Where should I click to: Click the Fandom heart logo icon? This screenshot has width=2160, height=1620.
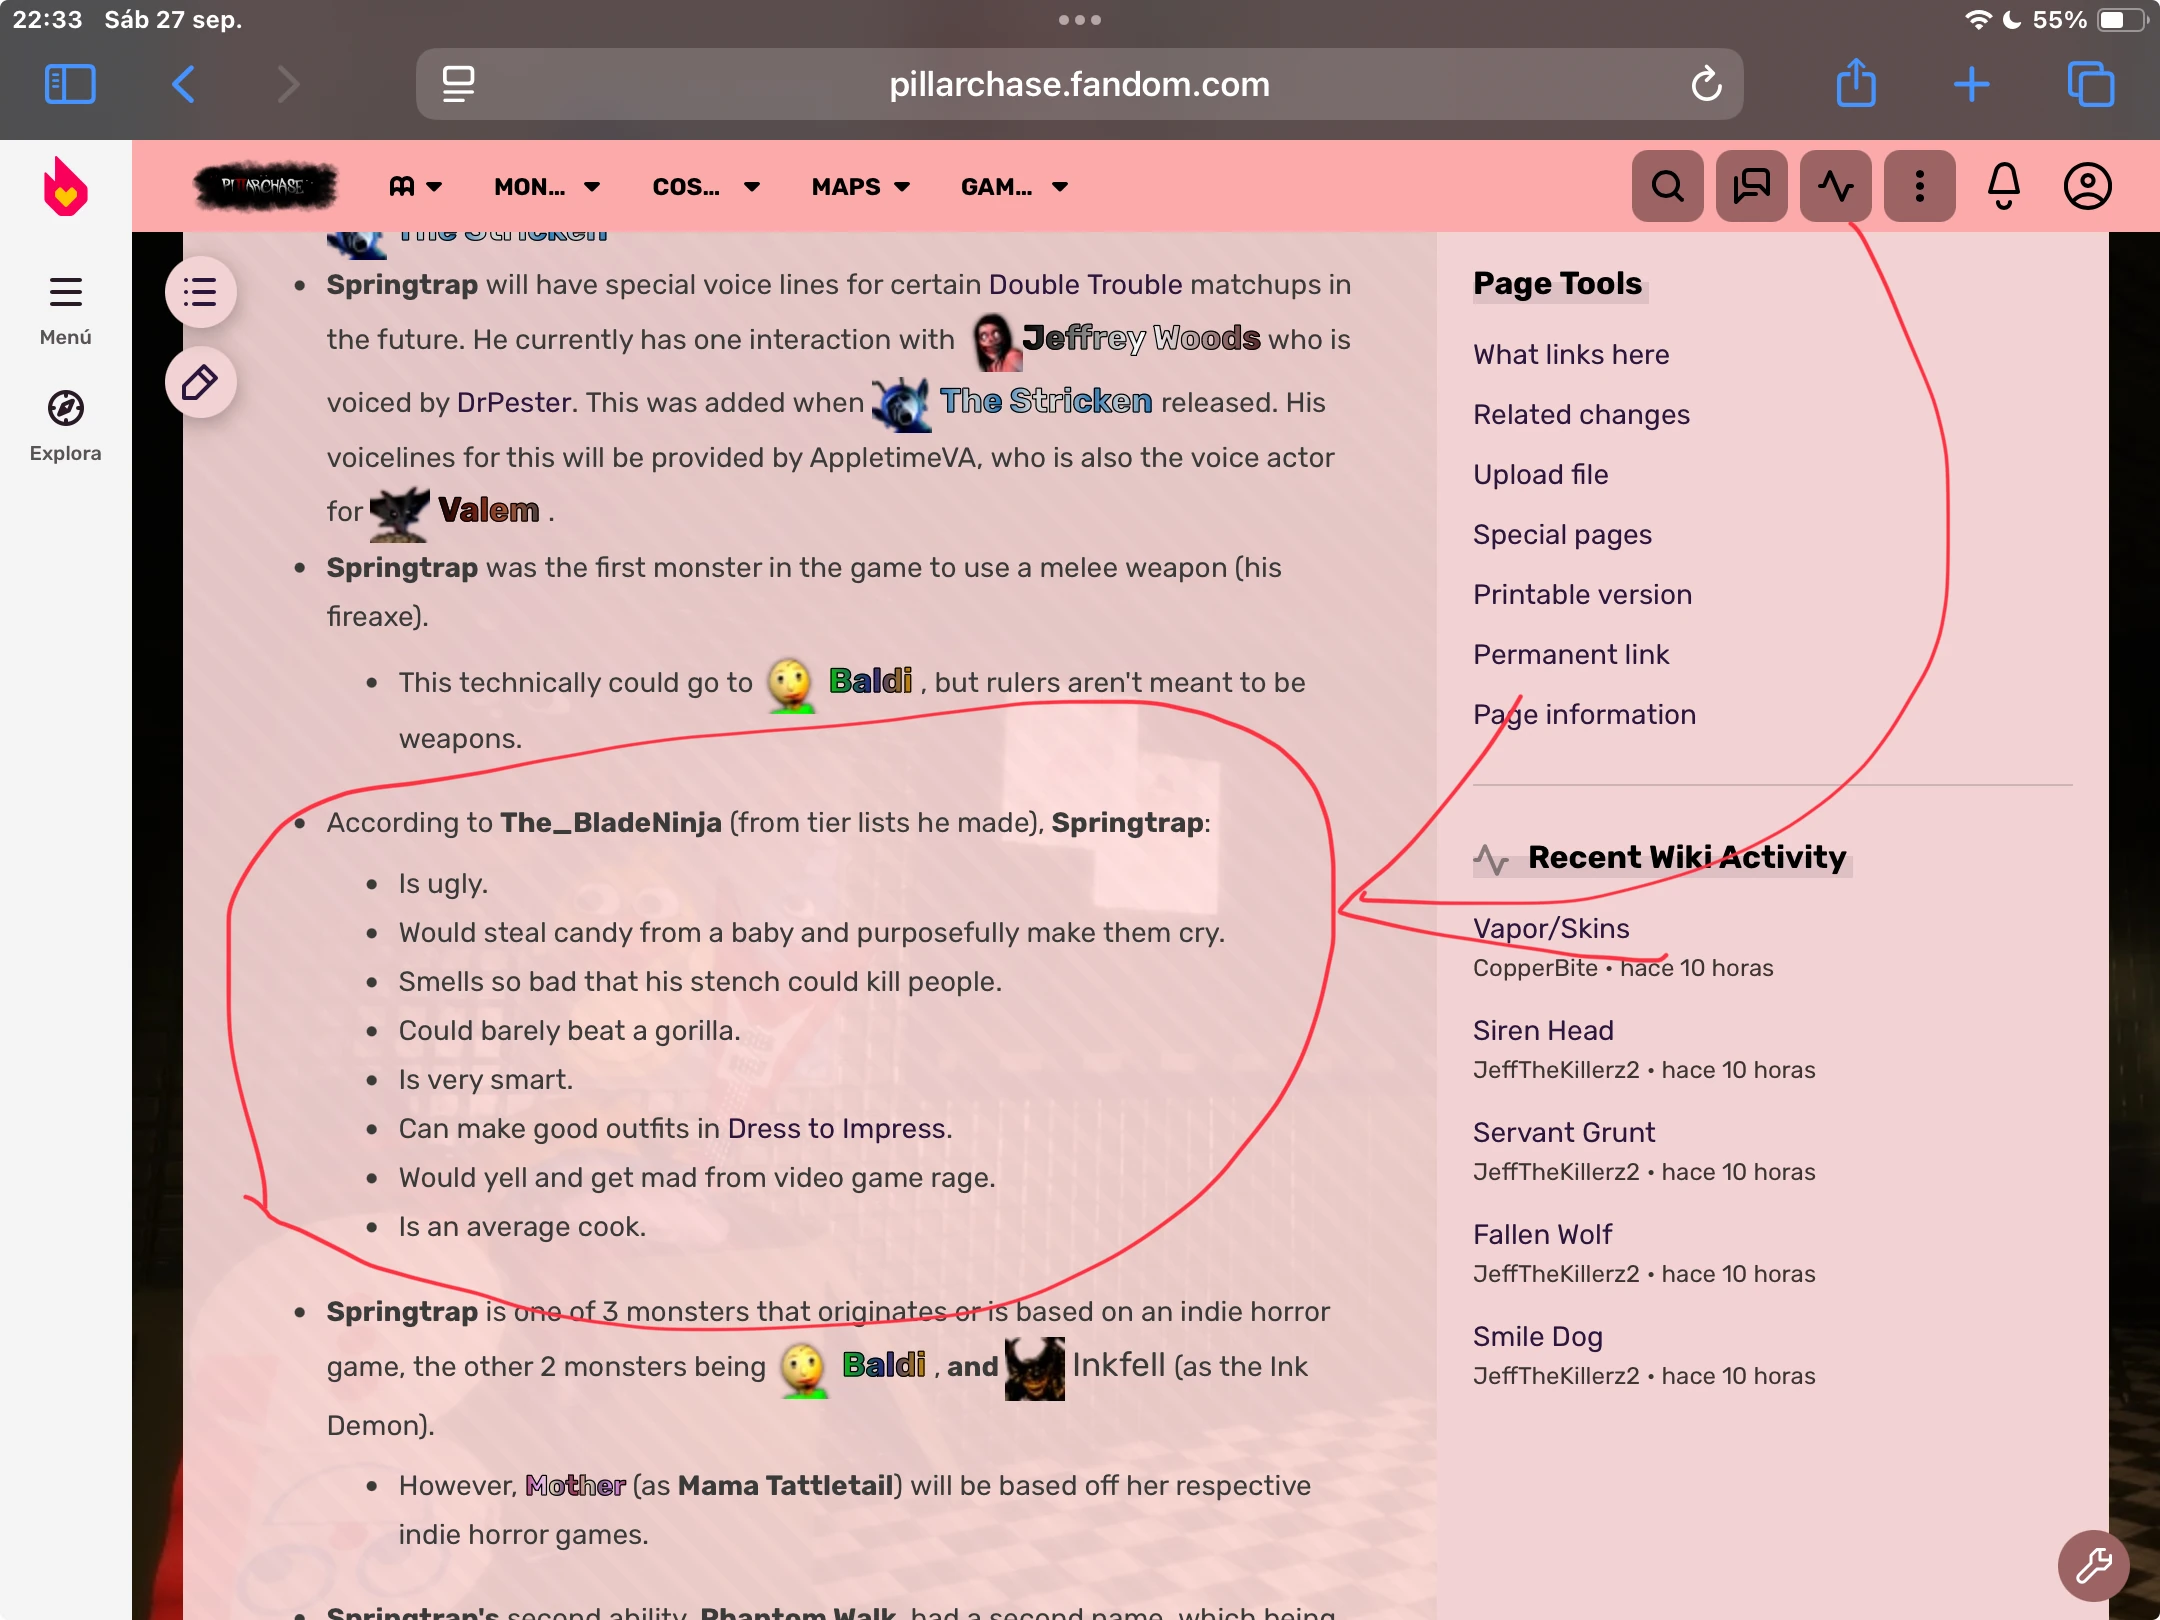65,187
